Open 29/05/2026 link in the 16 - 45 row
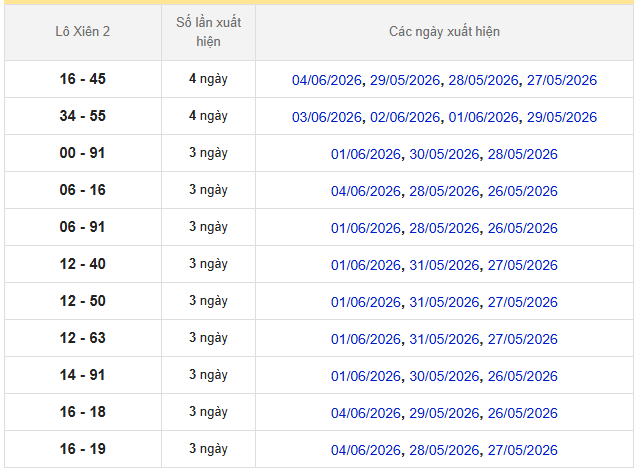Screen dimensions: 639x473 (405, 80)
